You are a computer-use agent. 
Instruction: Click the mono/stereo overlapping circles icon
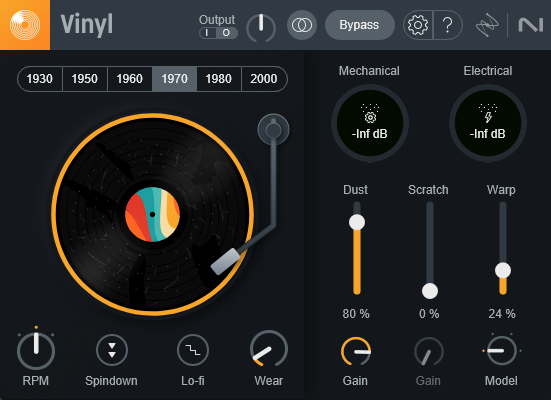coord(302,25)
